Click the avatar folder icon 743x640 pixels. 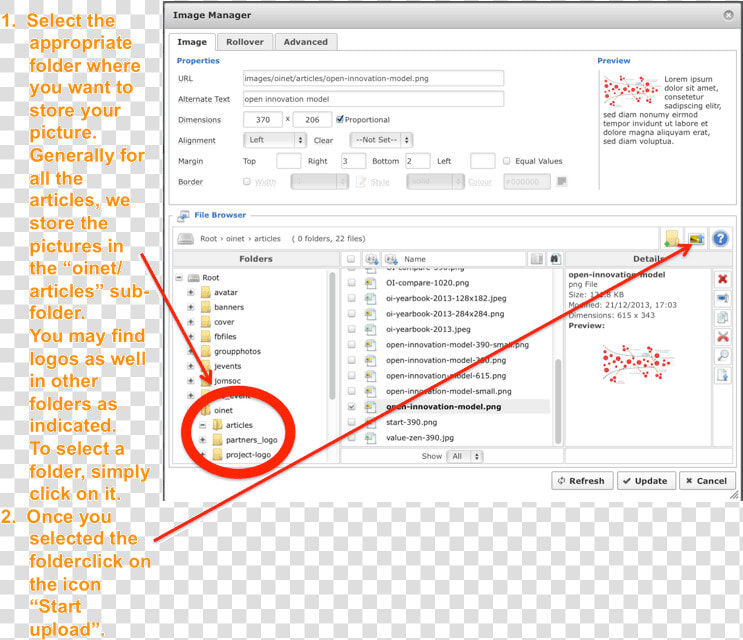pyautogui.click(x=206, y=292)
